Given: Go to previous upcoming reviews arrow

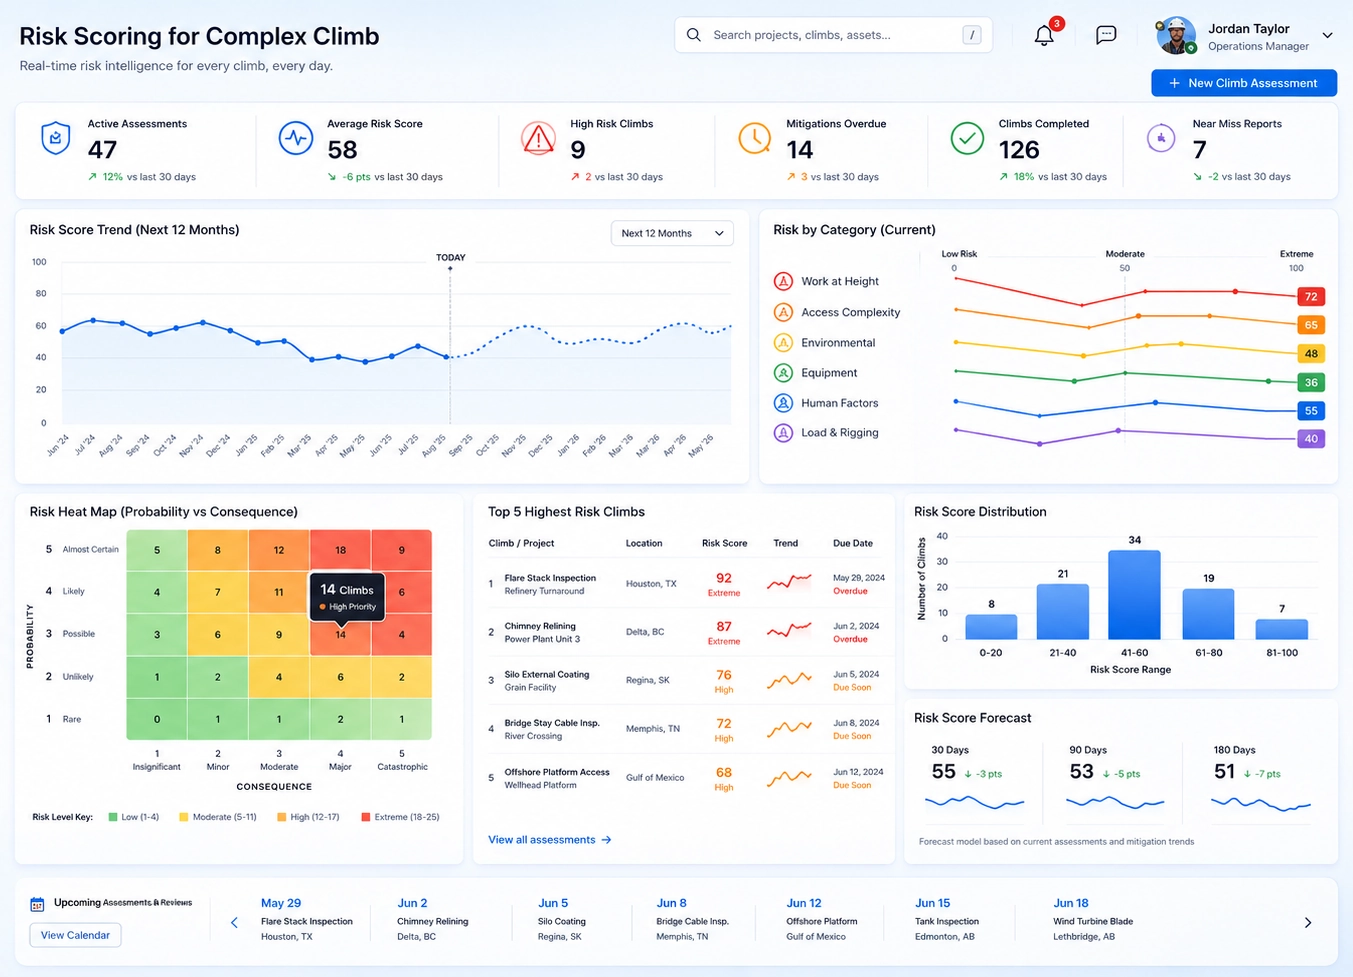Looking at the screenshot, I should [234, 923].
